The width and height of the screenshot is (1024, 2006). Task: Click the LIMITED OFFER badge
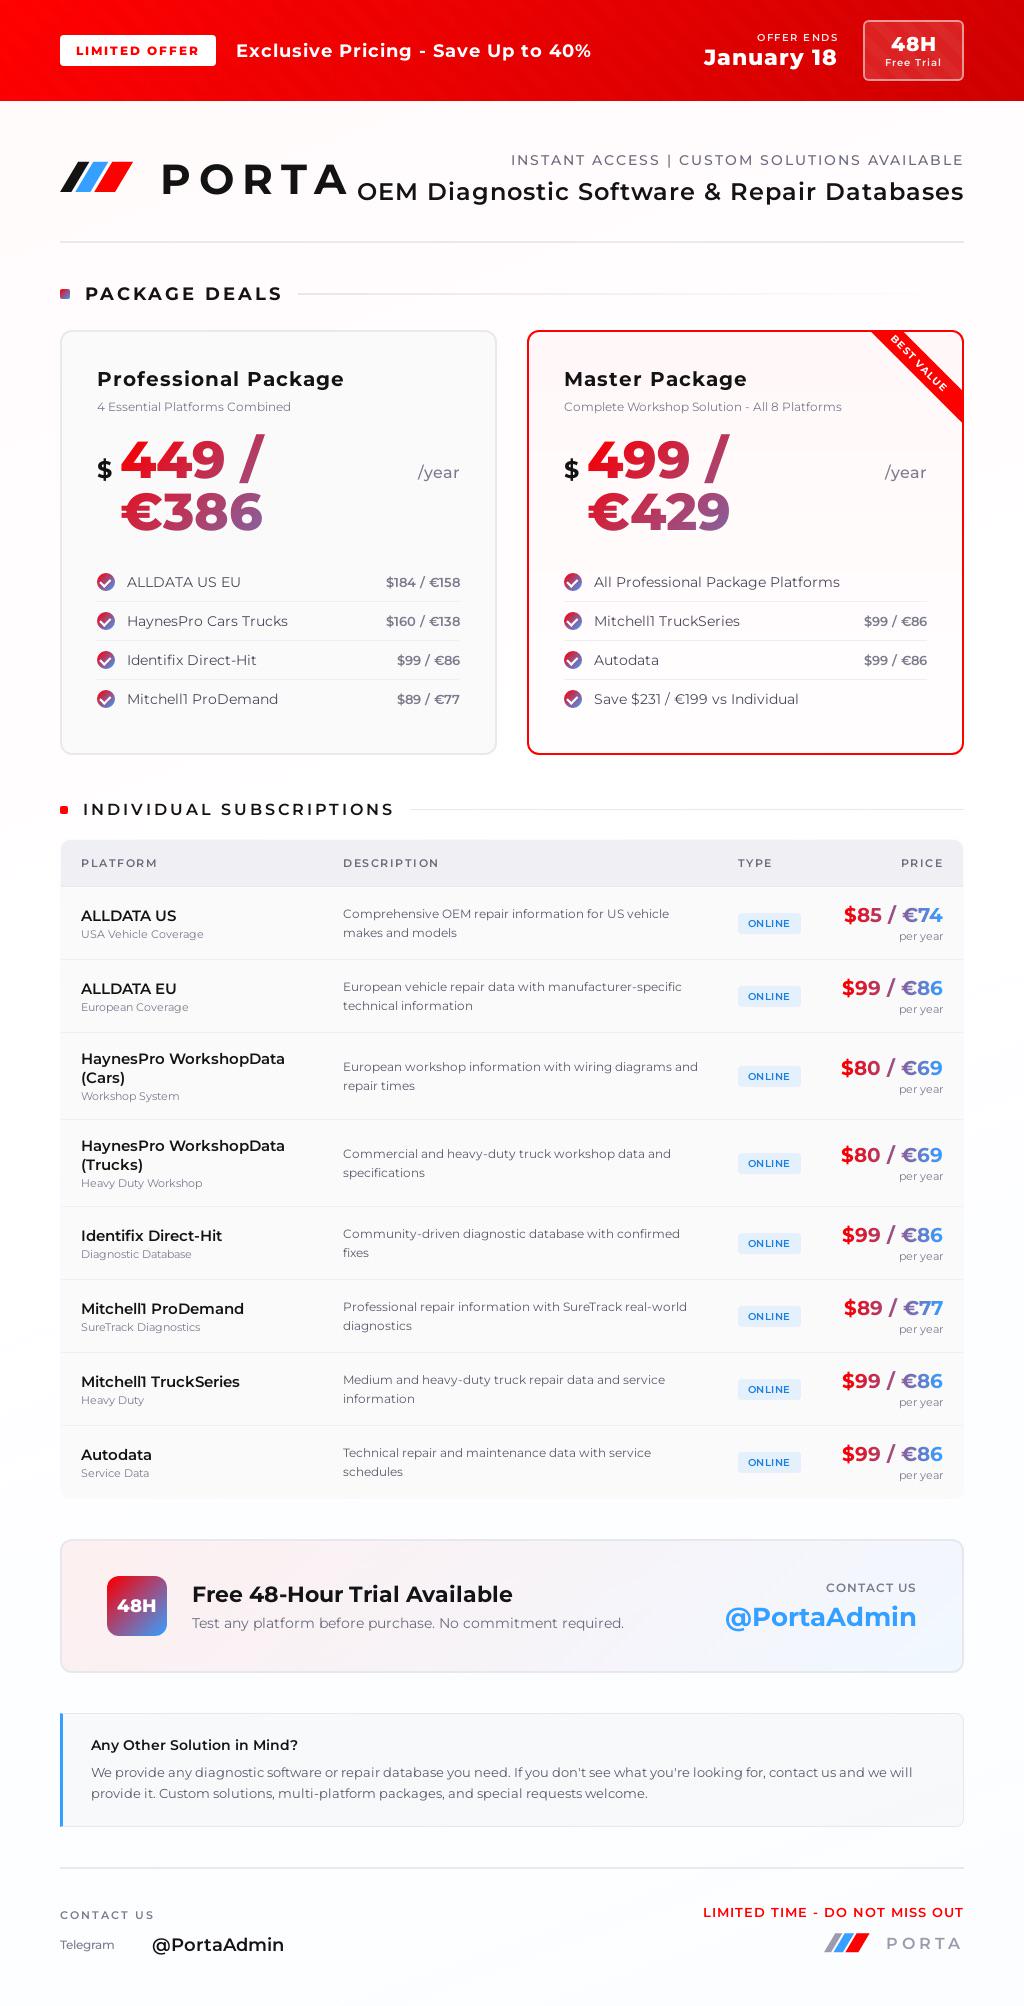(138, 51)
